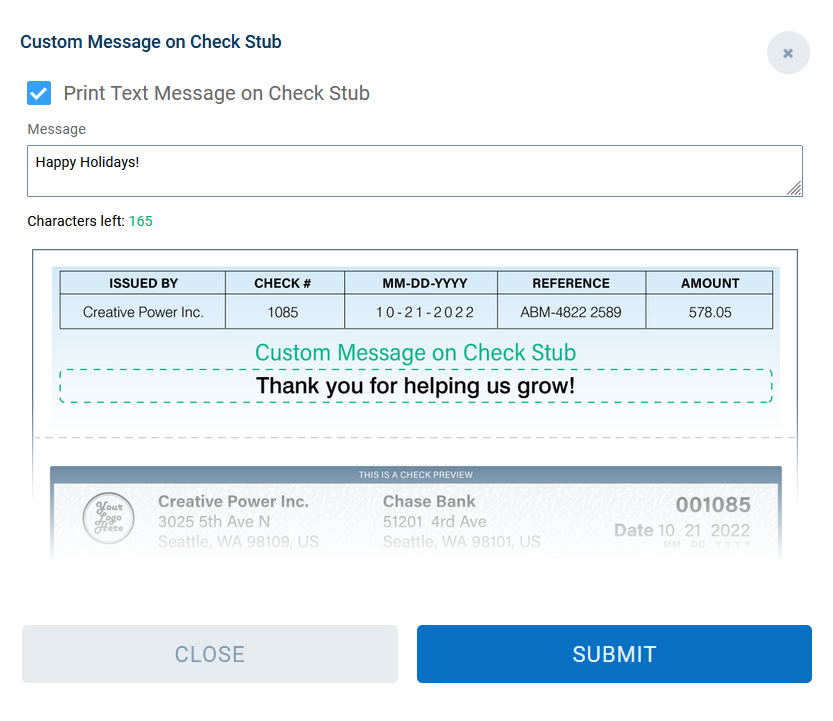Viewport: 833px width, 721px height.
Task: Click the AMOUNT column header
Action: pos(709,283)
